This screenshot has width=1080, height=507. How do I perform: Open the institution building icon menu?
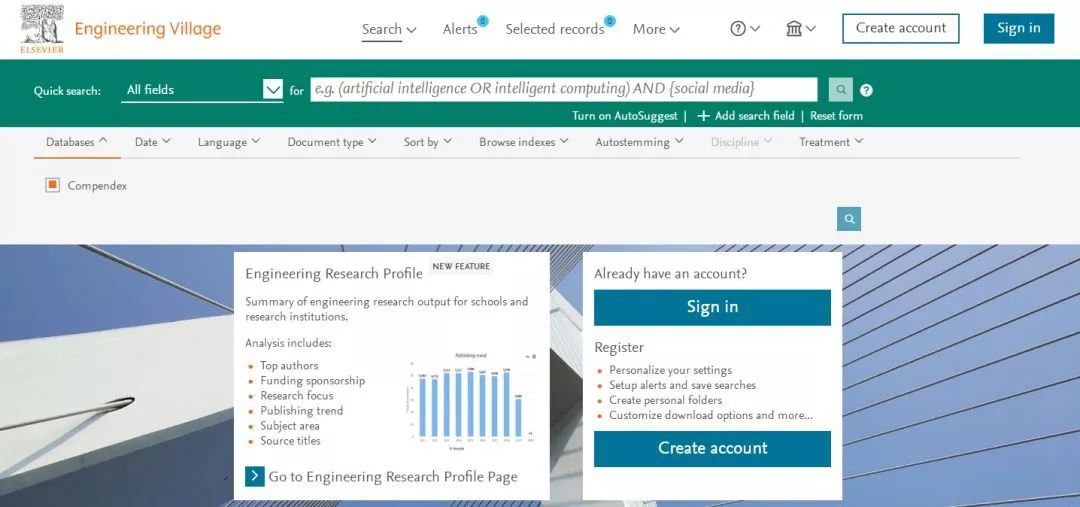pyautogui.click(x=800, y=29)
